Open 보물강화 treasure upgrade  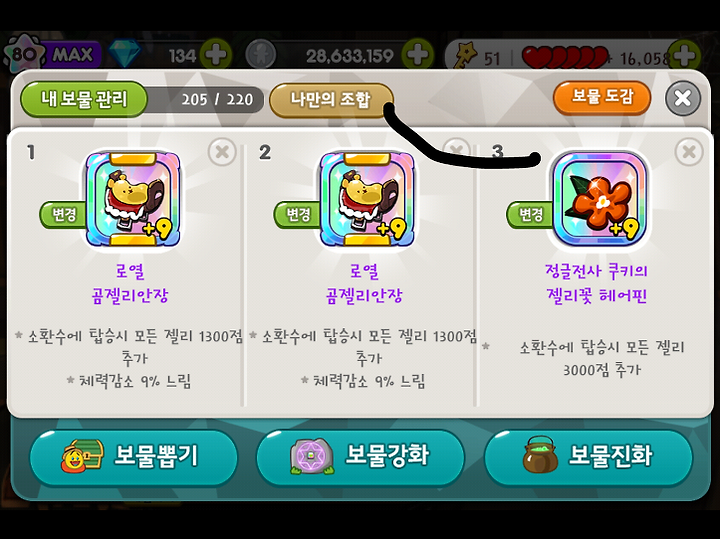[360, 456]
